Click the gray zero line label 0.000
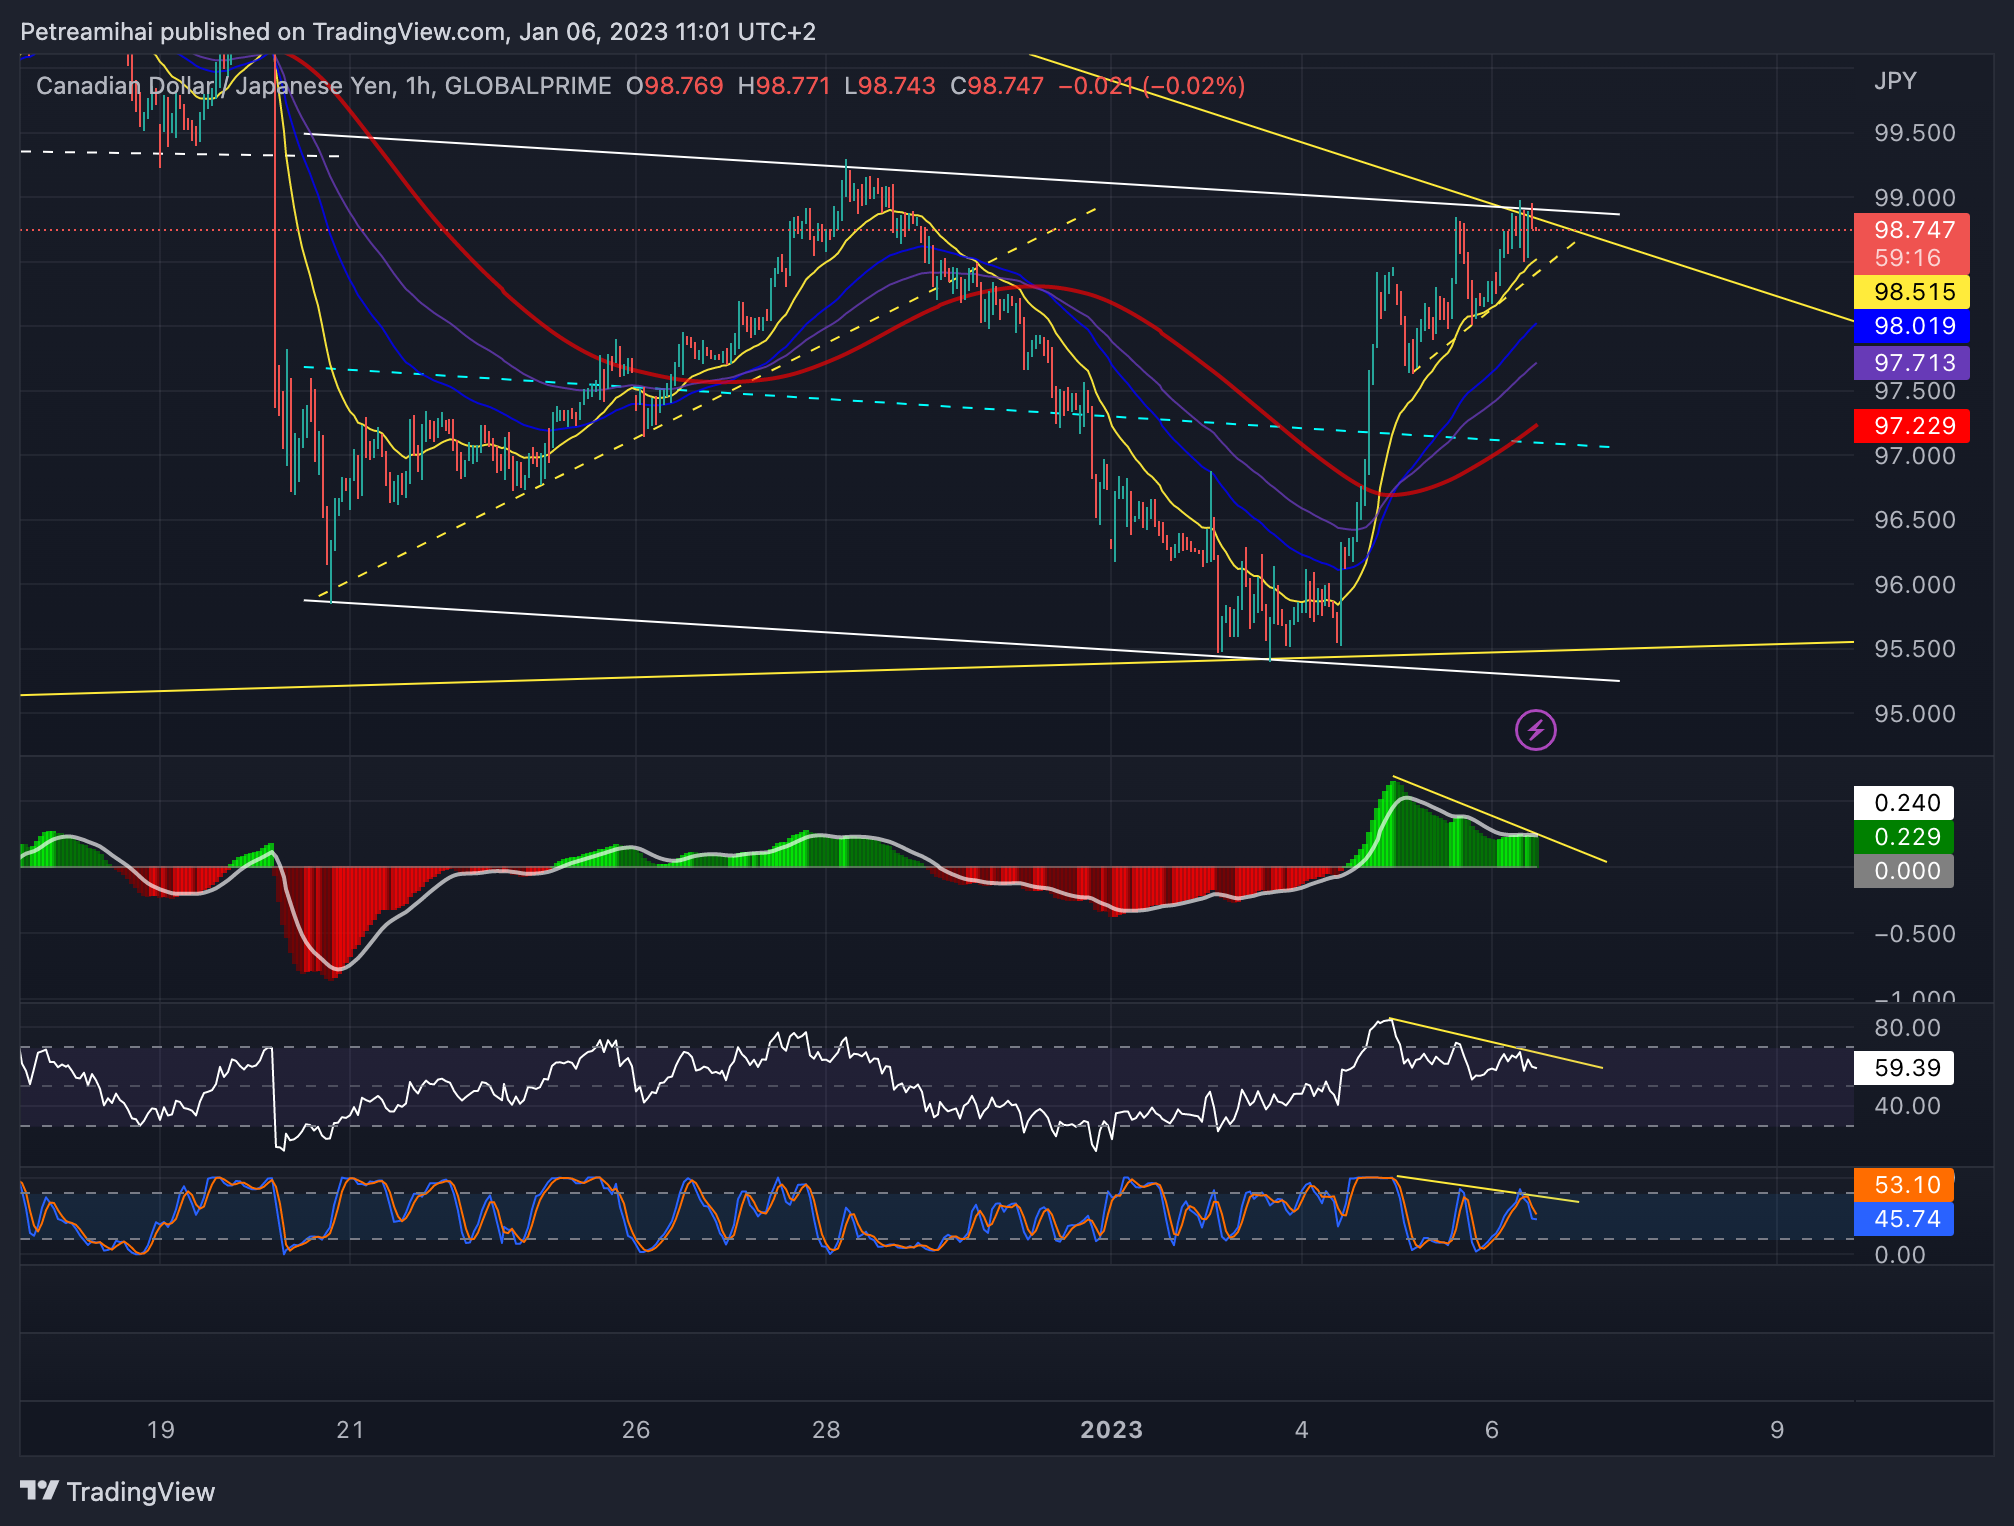 (1904, 871)
